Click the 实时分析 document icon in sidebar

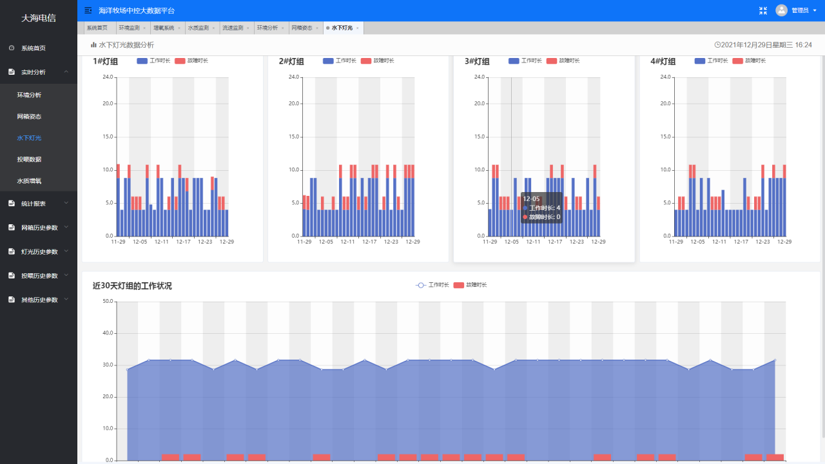click(12, 72)
